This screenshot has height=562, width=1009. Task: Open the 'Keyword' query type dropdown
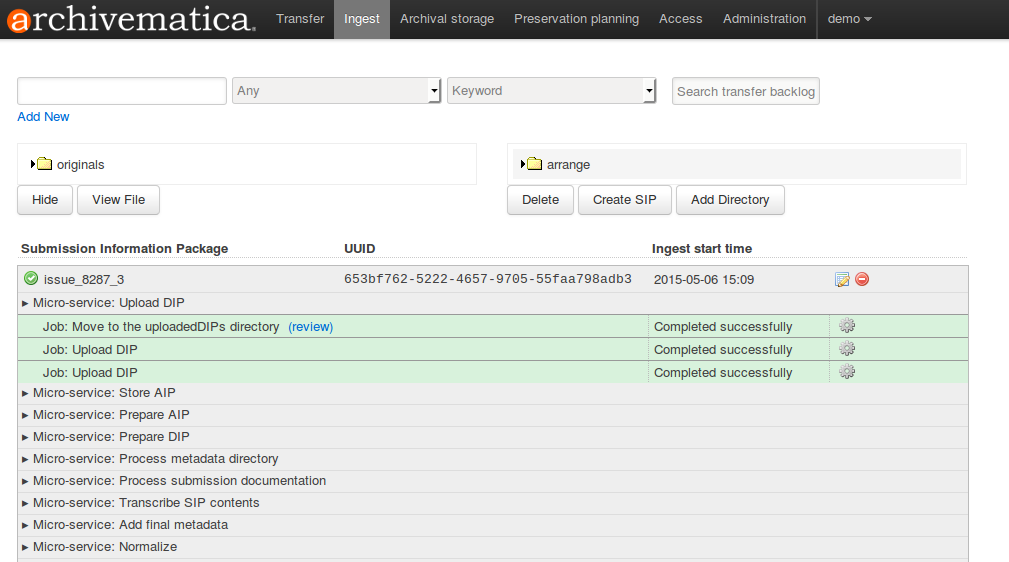(x=551, y=91)
